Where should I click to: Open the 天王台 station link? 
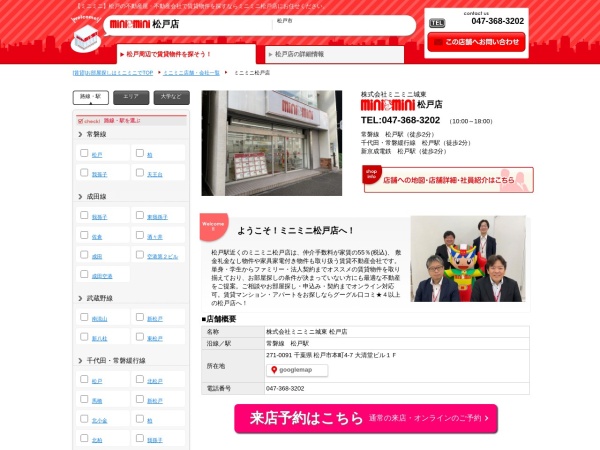[155, 174]
